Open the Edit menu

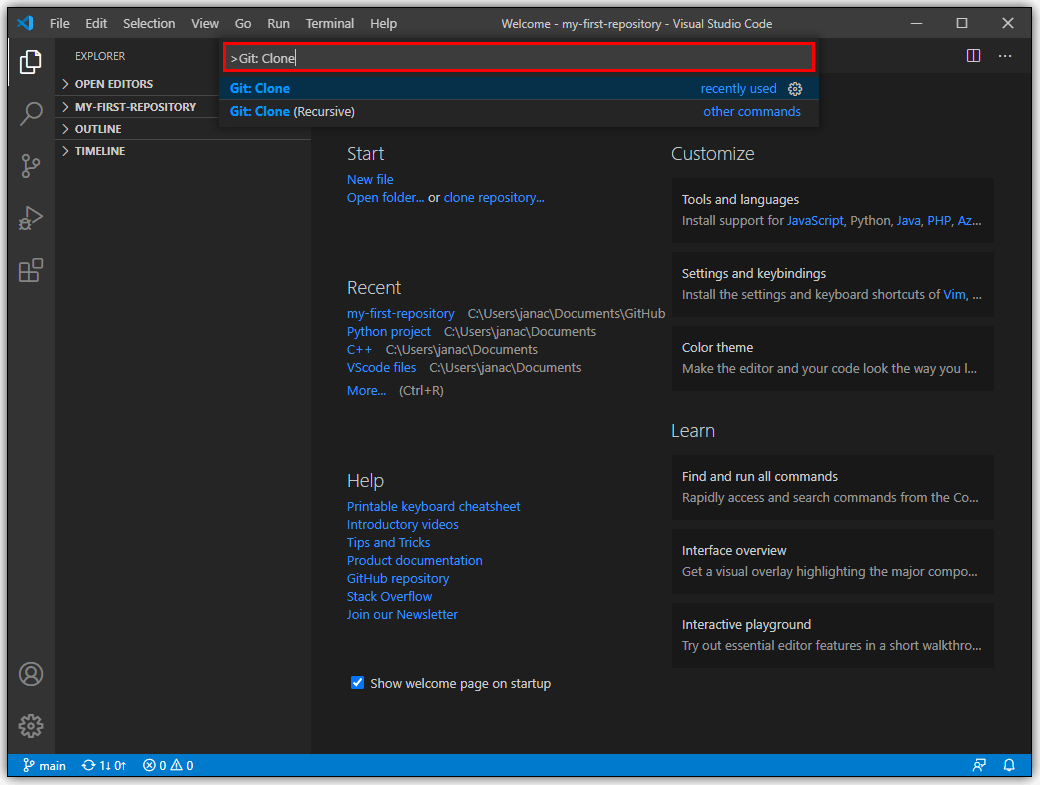96,23
